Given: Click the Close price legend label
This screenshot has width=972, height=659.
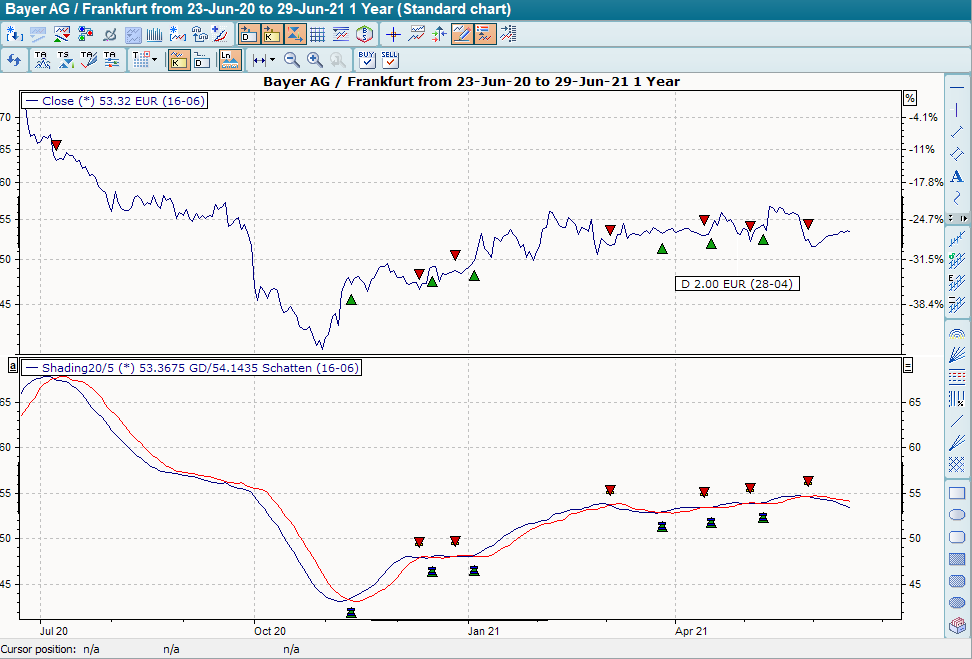Looking at the screenshot, I should pyautogui.click(x=114, y=101).
